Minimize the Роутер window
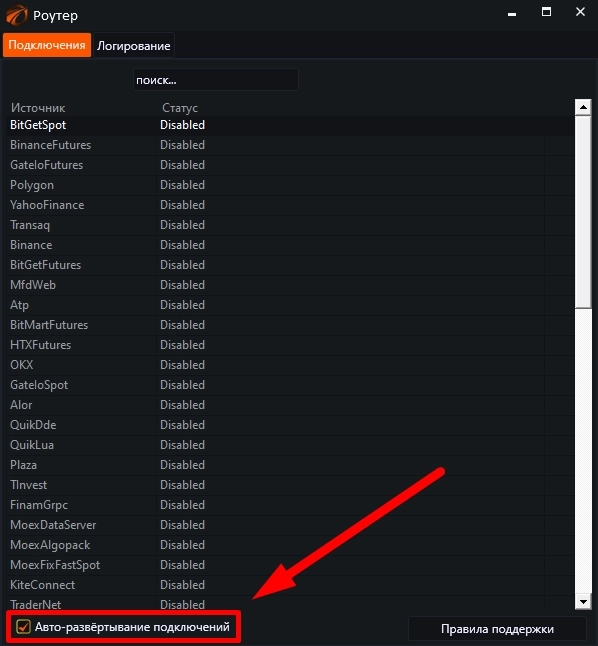This screenshot has height=646, width=598. (512, 14)
